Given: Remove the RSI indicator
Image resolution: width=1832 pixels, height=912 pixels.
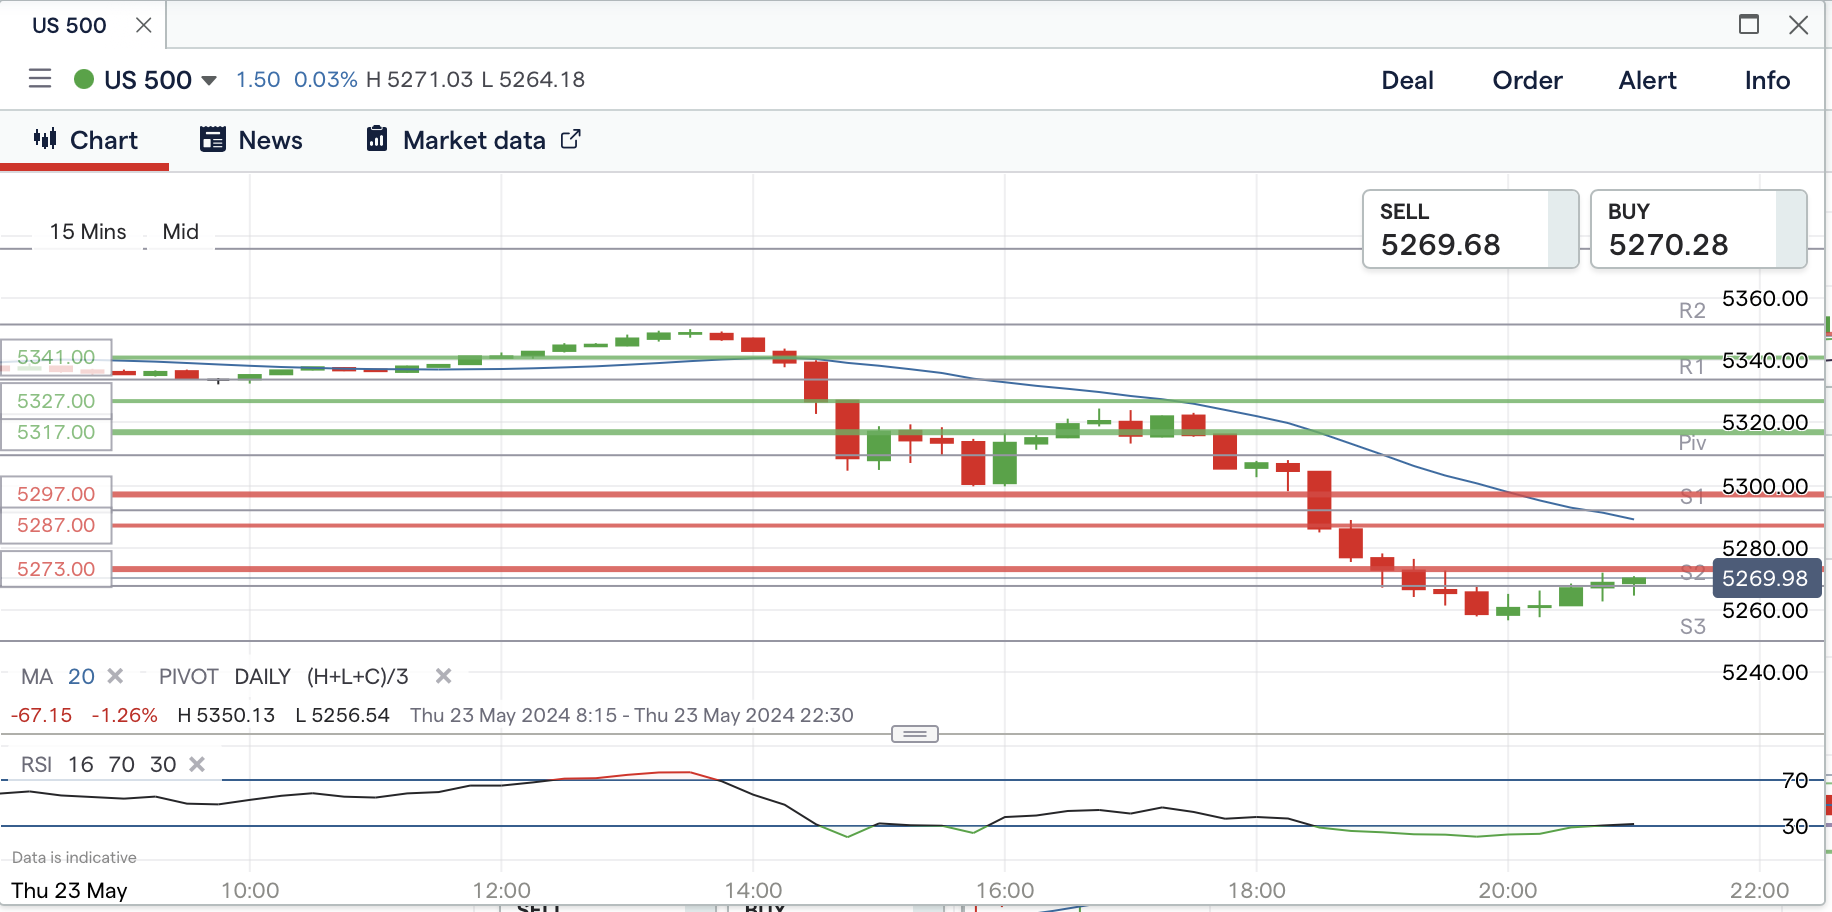Looking at the screenshot, I should [x=197, y=764].
